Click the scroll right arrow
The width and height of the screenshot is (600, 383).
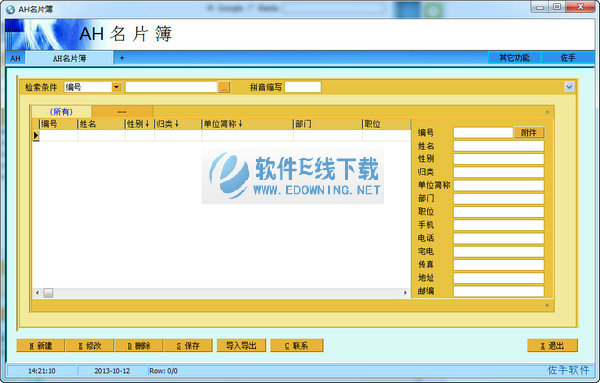[405, 293]
